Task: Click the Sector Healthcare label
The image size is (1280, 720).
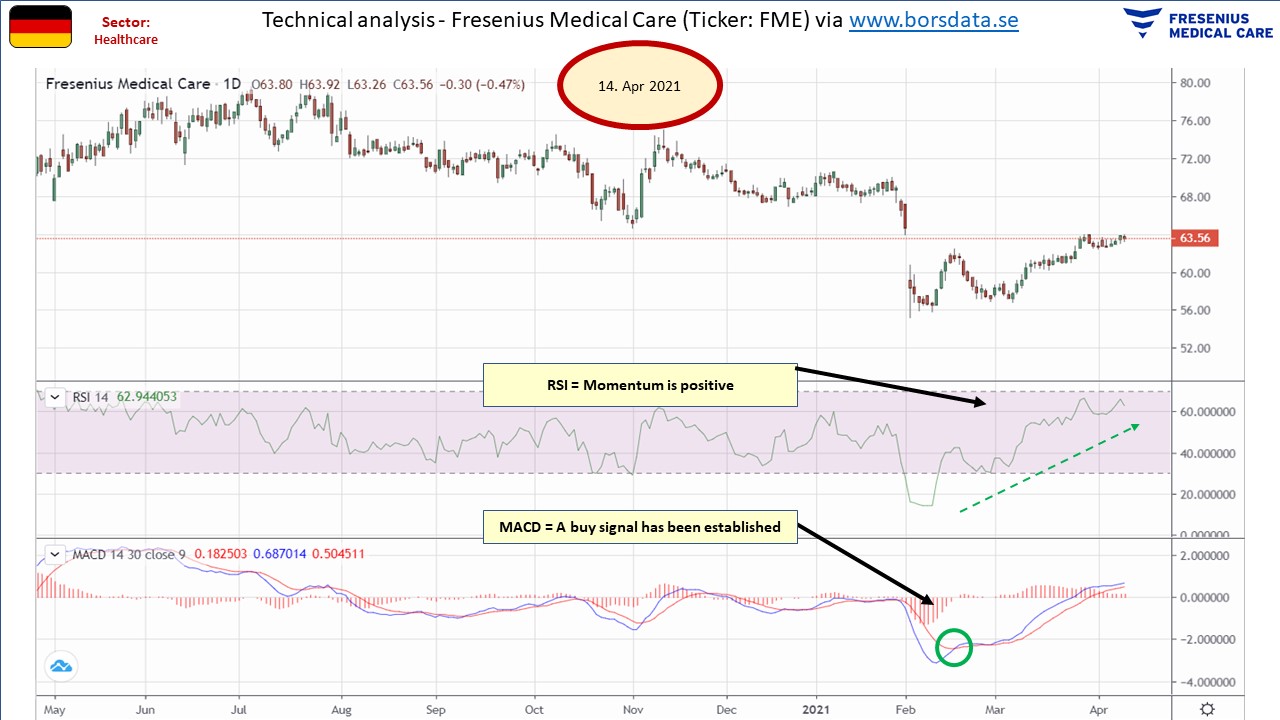Action: [125, 30]
